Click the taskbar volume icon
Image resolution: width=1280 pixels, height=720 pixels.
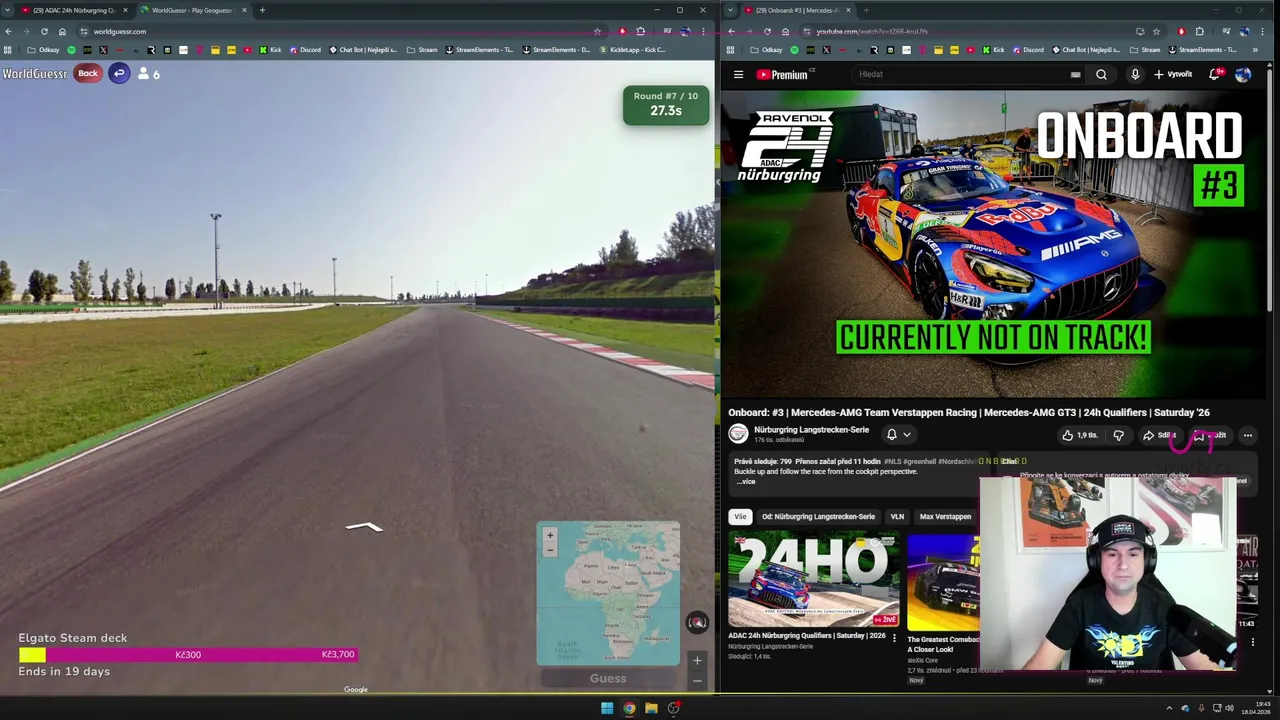1229,708
